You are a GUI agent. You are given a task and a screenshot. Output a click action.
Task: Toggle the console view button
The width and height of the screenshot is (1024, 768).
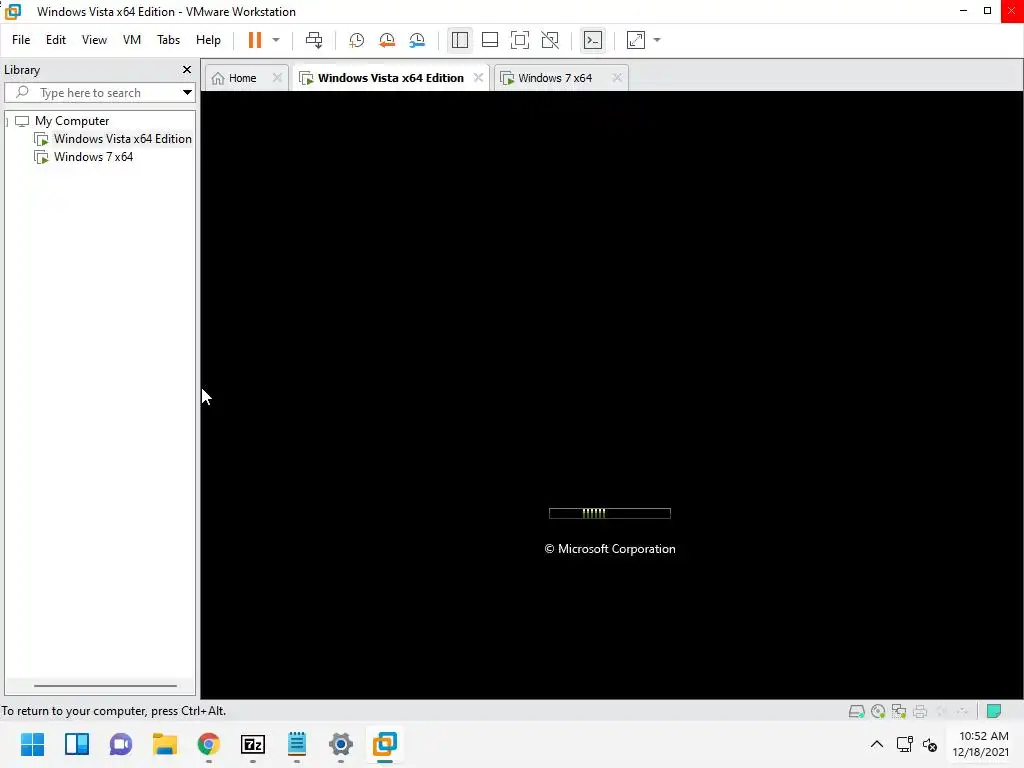point(593,40)
